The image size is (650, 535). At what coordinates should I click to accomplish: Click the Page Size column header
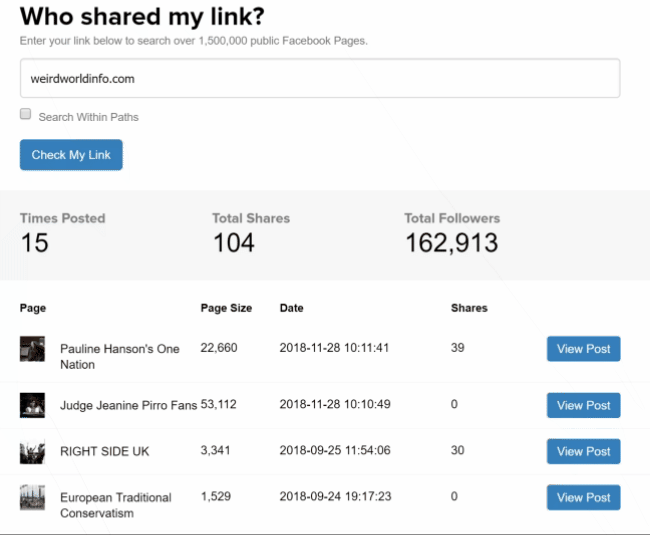coord(226,308)
